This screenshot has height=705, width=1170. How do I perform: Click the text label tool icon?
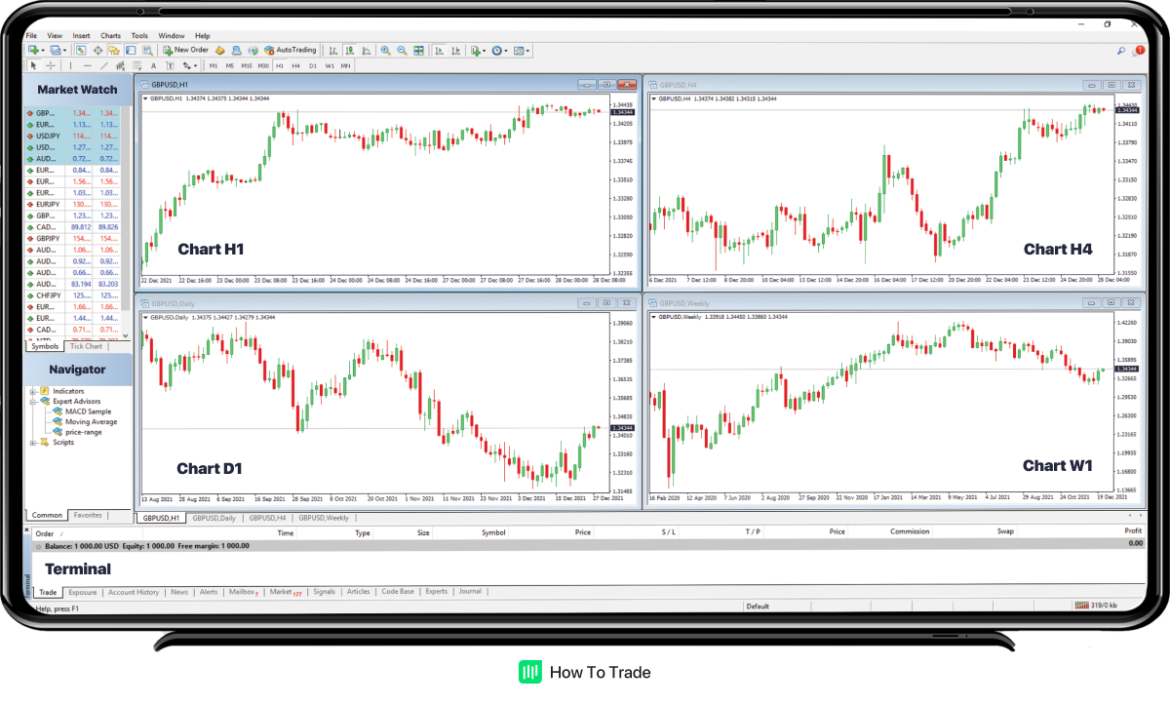pos(170,64)
